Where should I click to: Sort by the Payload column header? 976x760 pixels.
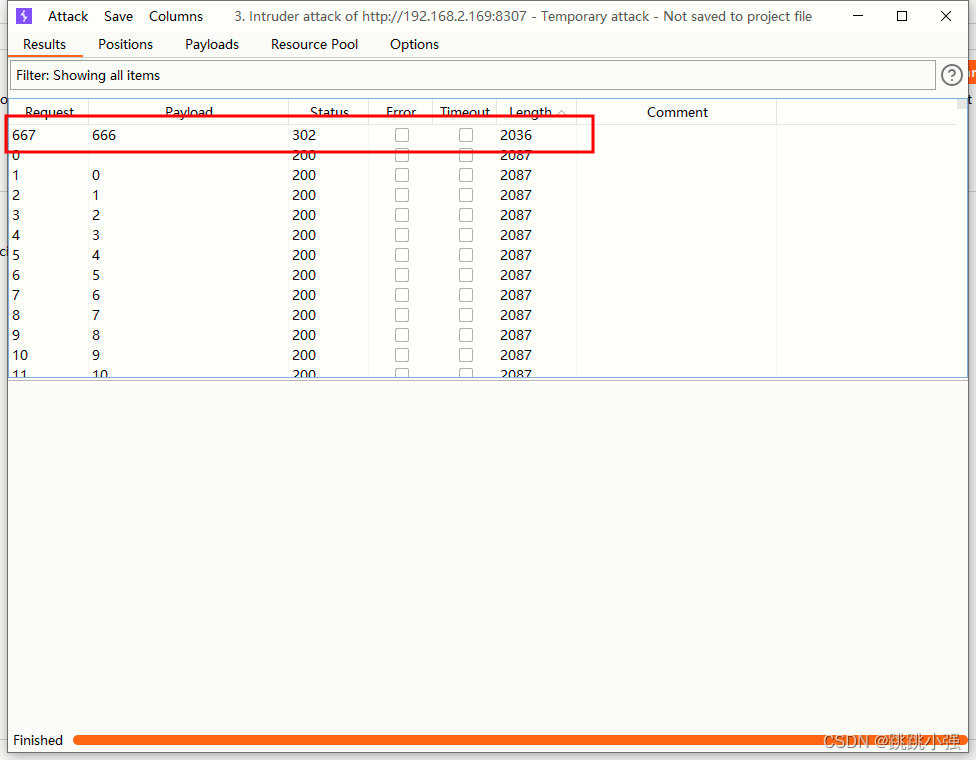point(189,112)
